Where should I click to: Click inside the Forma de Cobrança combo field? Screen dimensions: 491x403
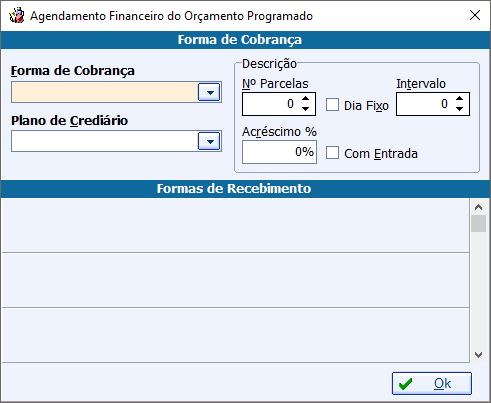(105, 92)
